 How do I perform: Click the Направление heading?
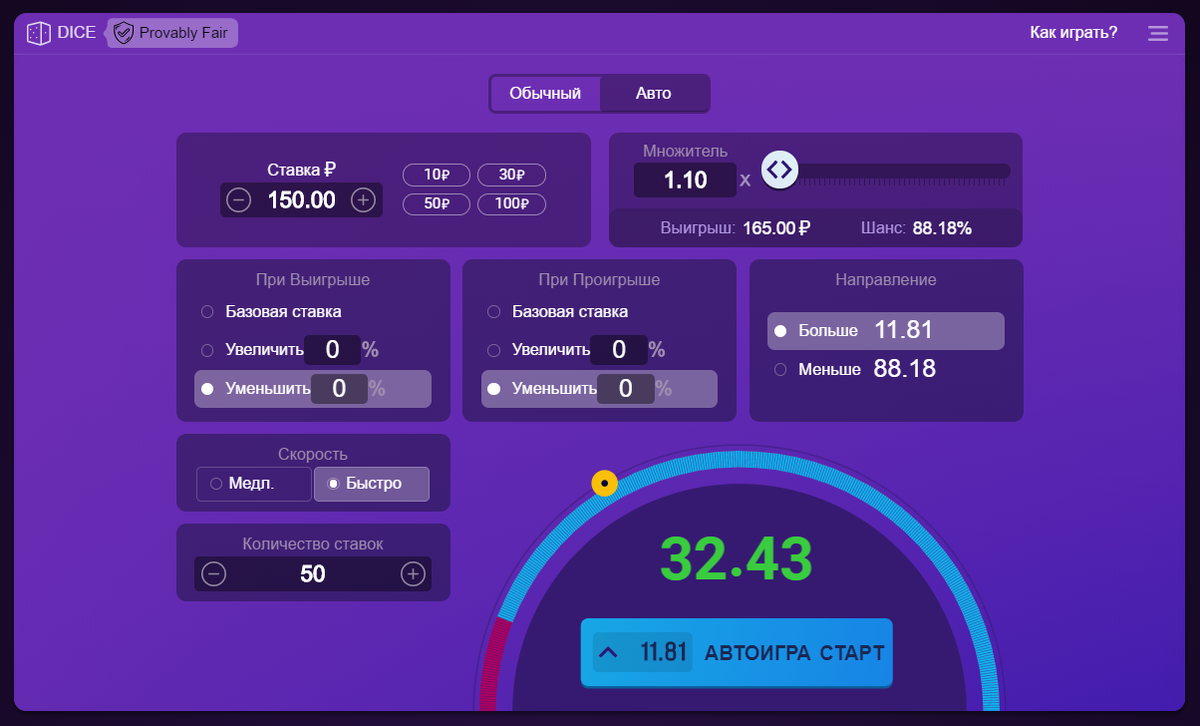point(886,280)
